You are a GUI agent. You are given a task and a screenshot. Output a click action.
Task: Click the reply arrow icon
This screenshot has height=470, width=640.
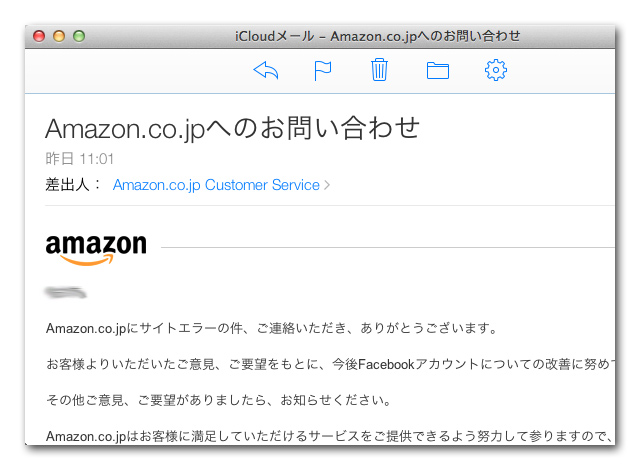266,70
